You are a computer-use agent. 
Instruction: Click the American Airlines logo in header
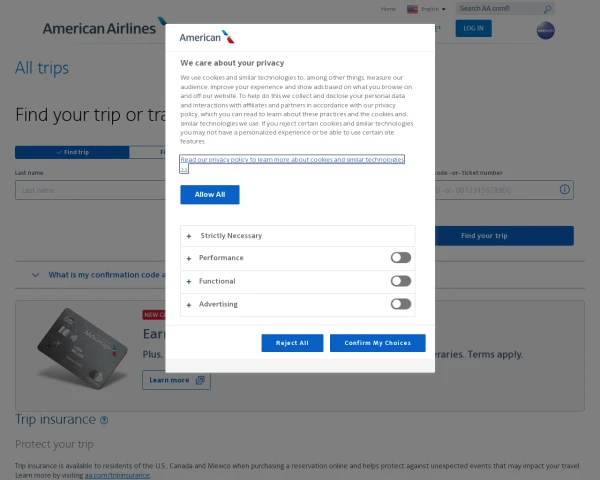[100, 28]
